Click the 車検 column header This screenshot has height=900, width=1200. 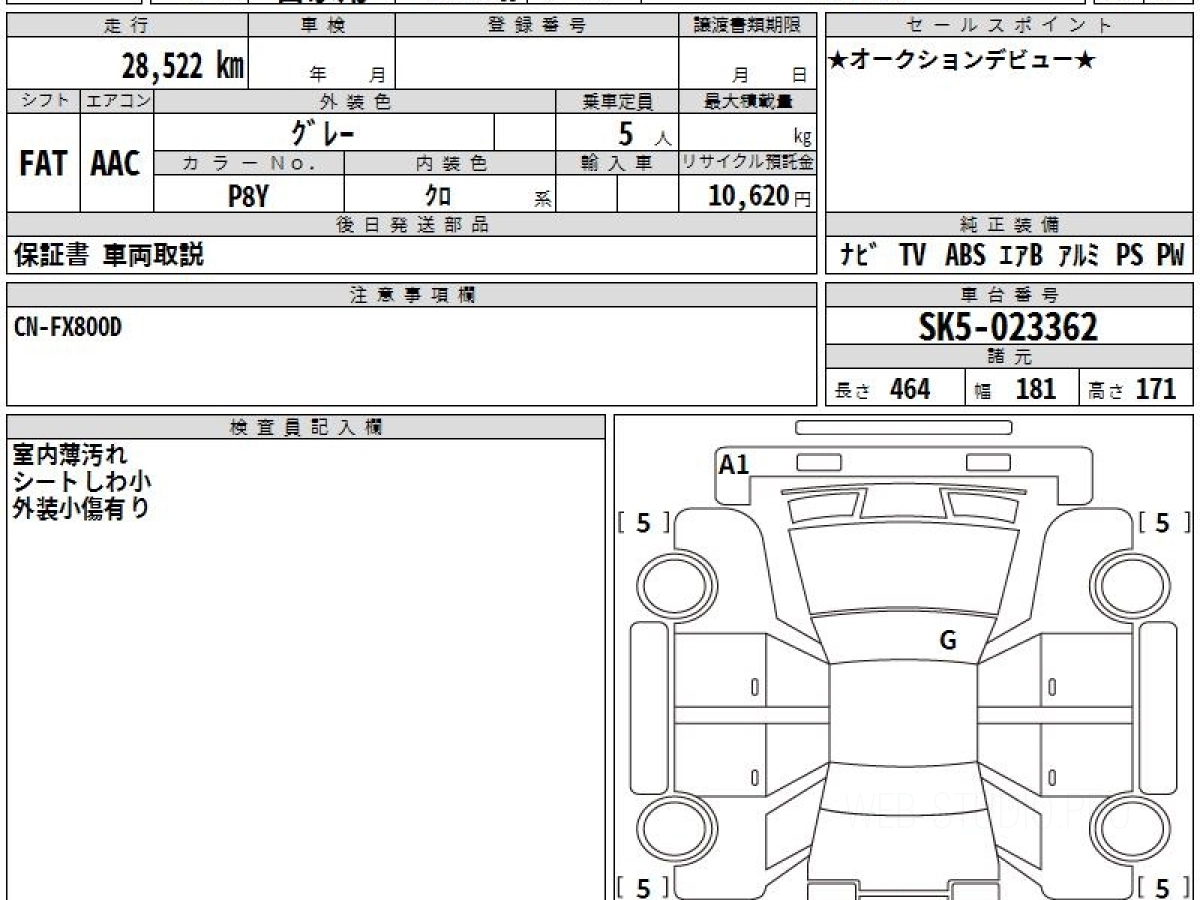pos(322,26)
